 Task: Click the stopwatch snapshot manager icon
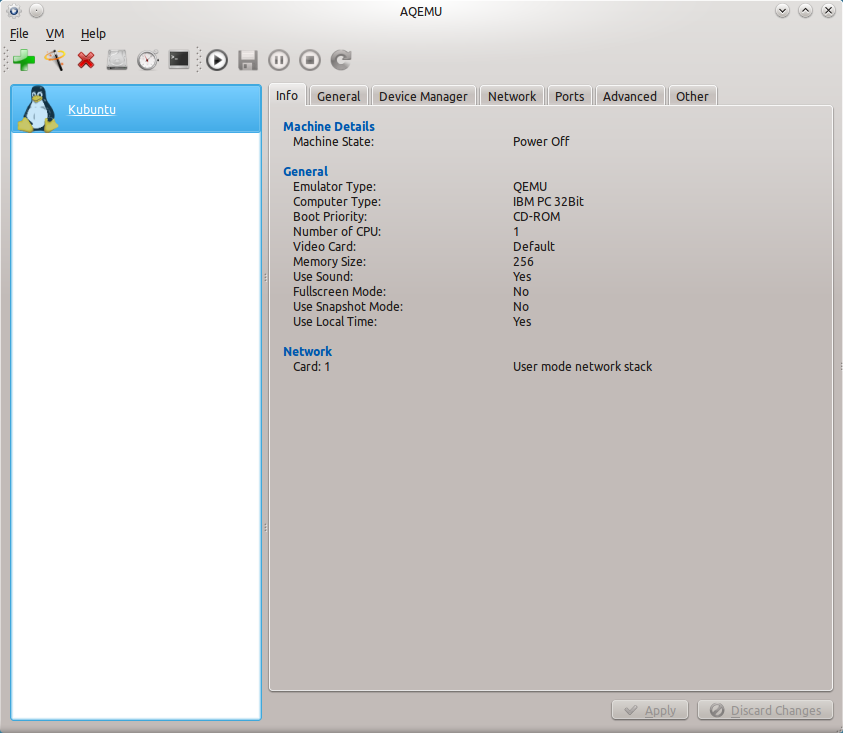click(148, 60)
